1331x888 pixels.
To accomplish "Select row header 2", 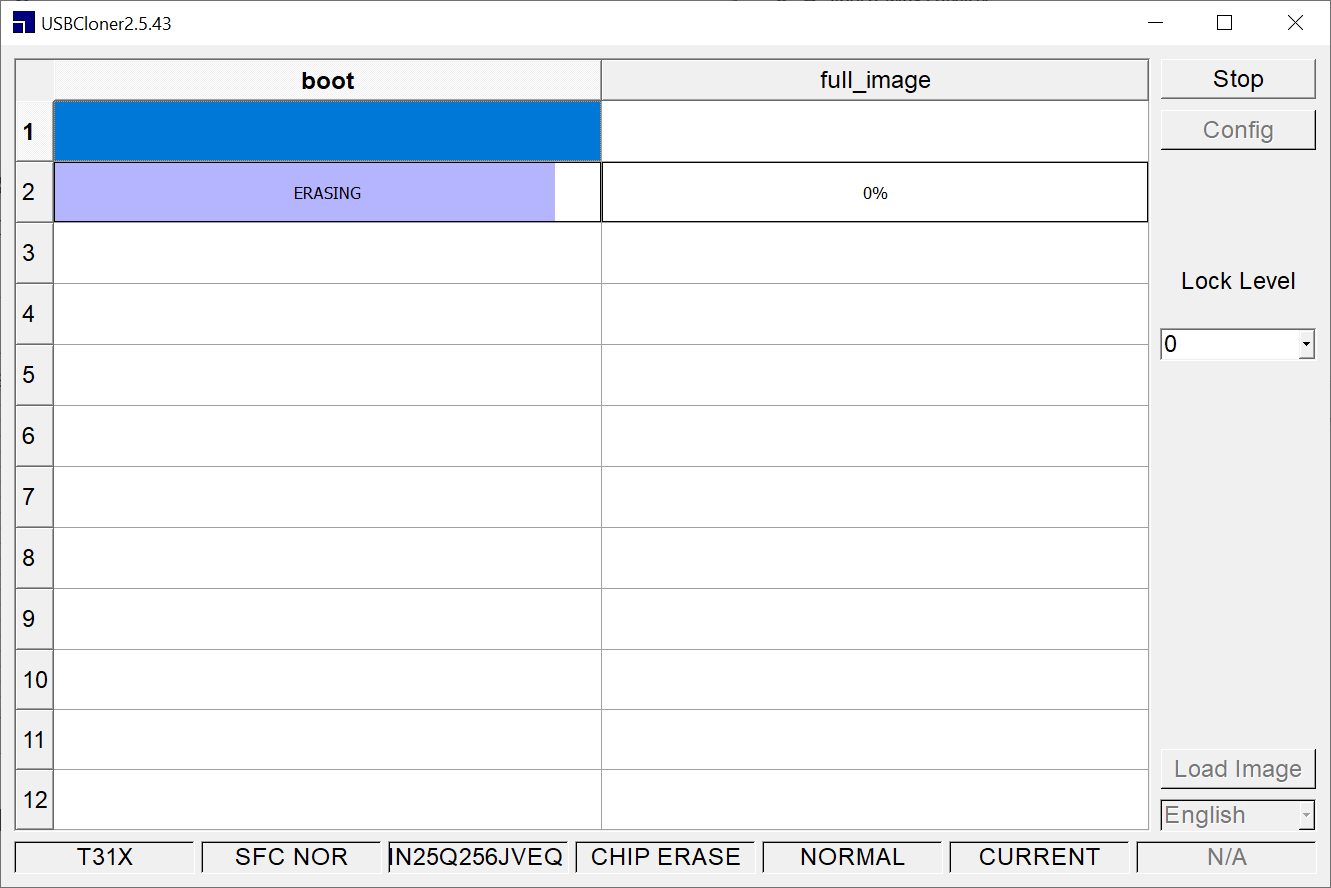I will coord(35,192).
